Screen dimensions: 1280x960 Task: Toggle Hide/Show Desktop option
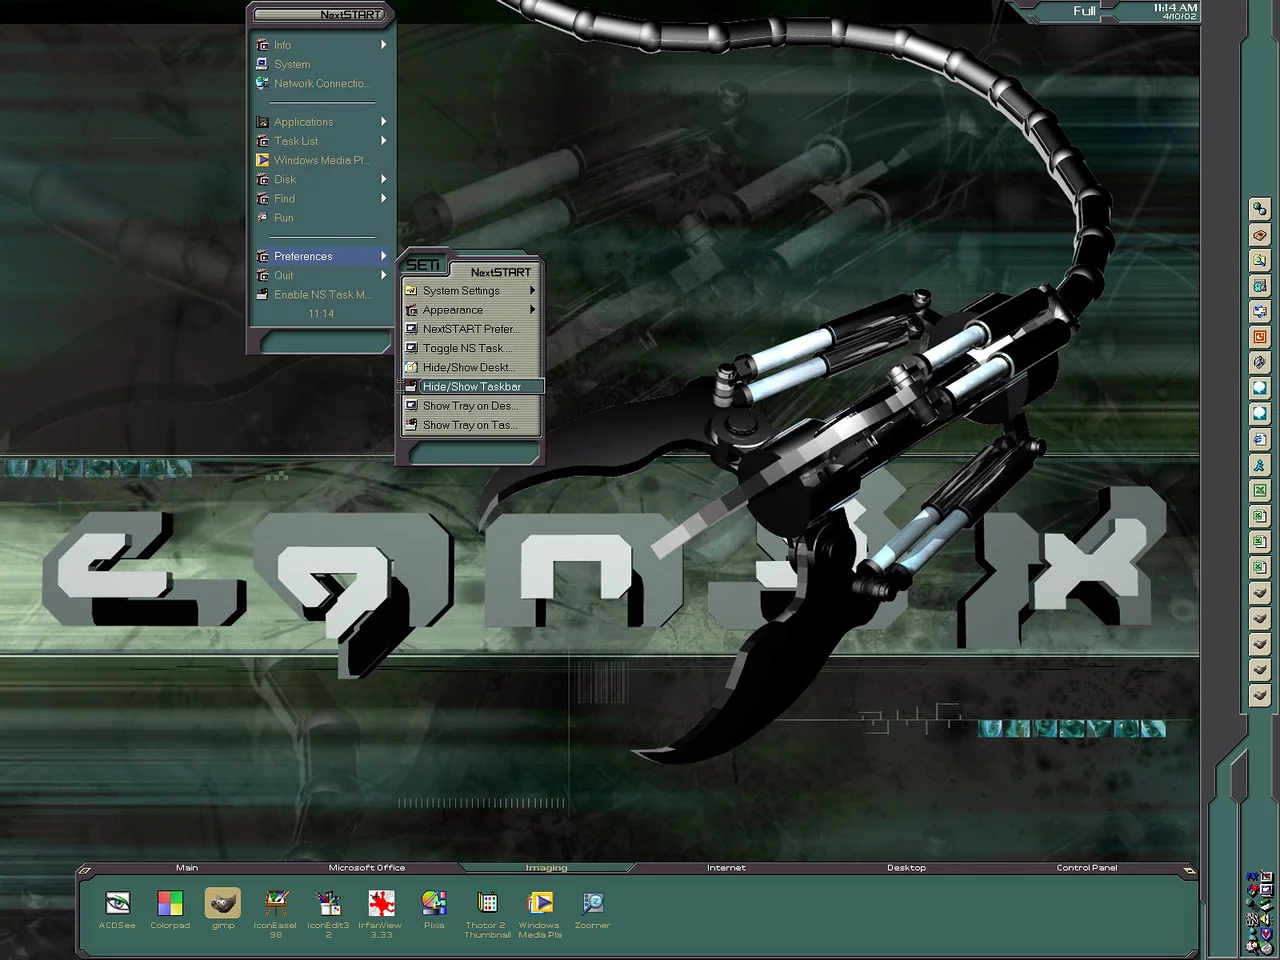pyautogui.click(x=467, y=367)
